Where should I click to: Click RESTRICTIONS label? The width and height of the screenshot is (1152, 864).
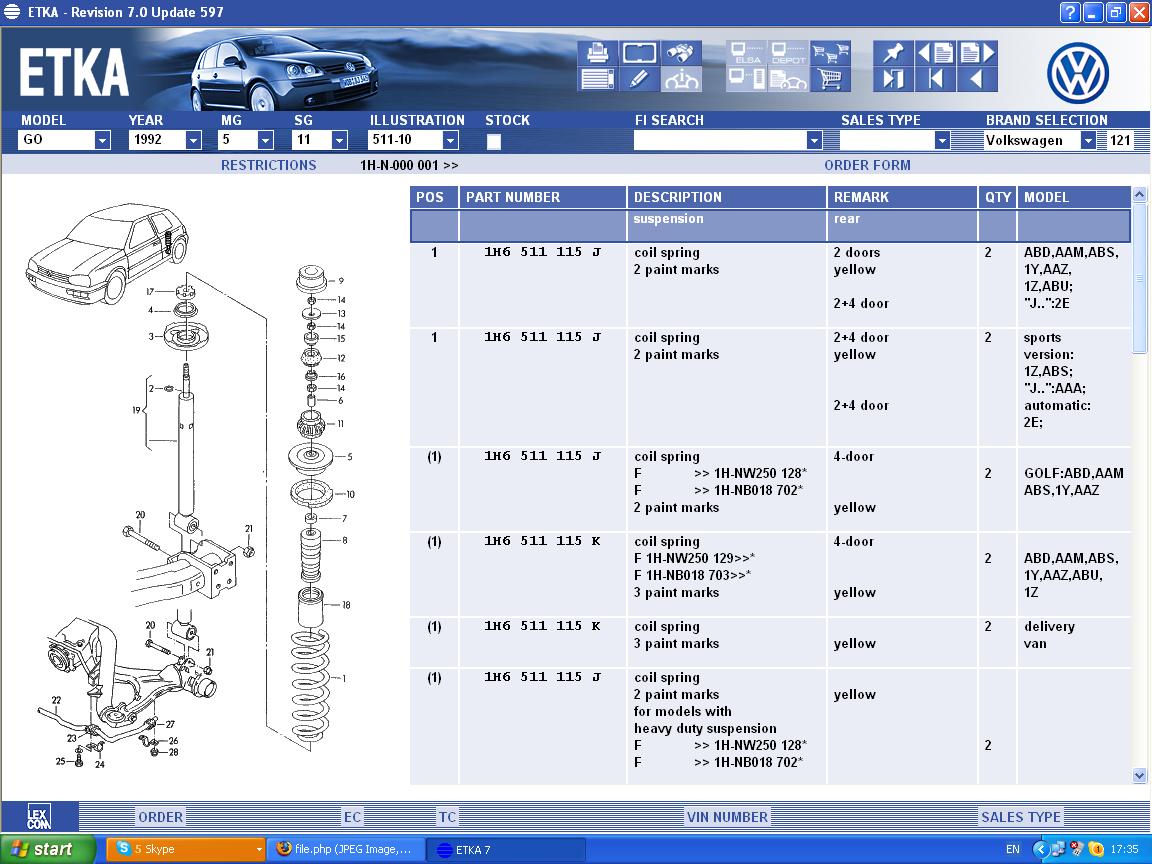[x=268, y=165]
